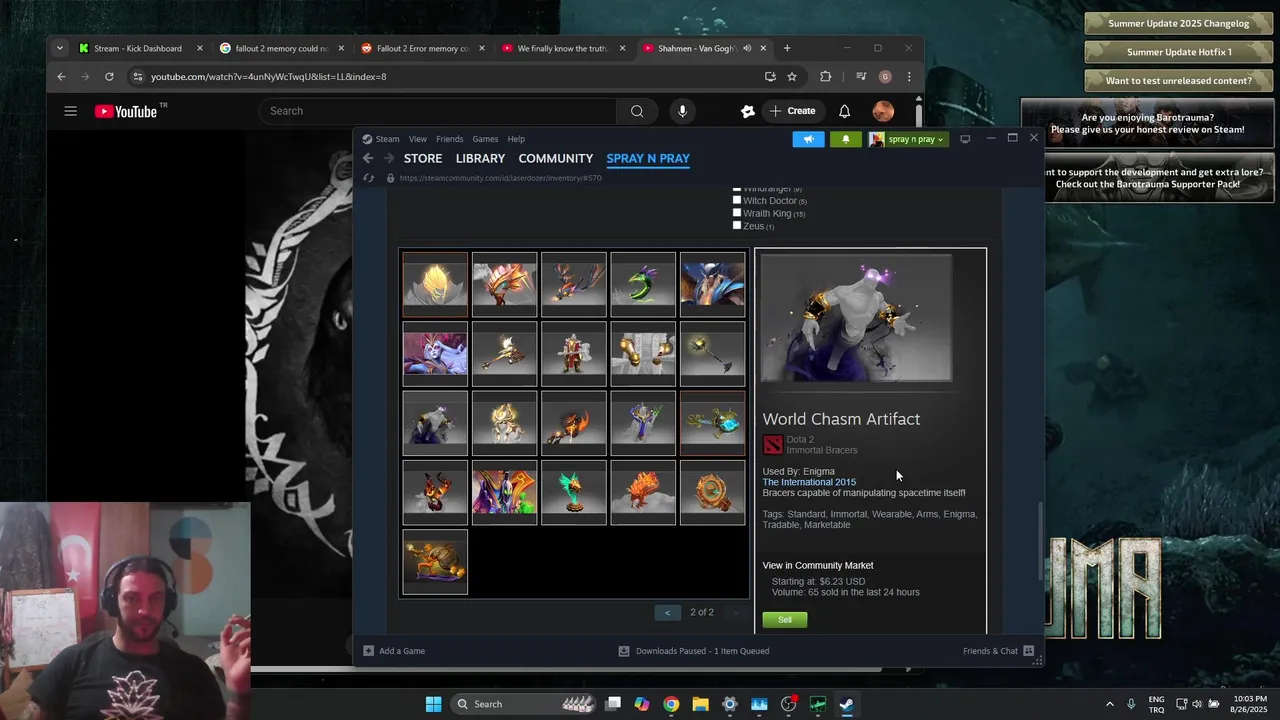Open Steam from Windows taskbar
The image size is (1280, 720).
846,704
